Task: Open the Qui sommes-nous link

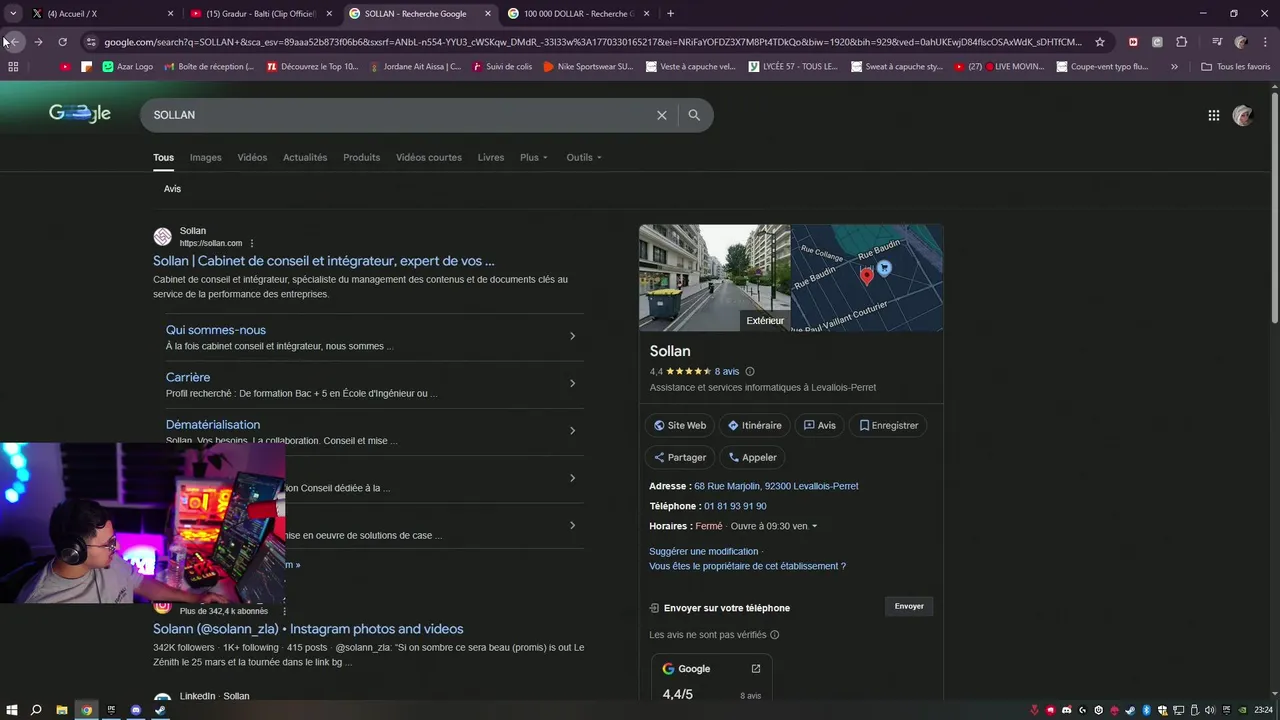Action: point(216,330)
